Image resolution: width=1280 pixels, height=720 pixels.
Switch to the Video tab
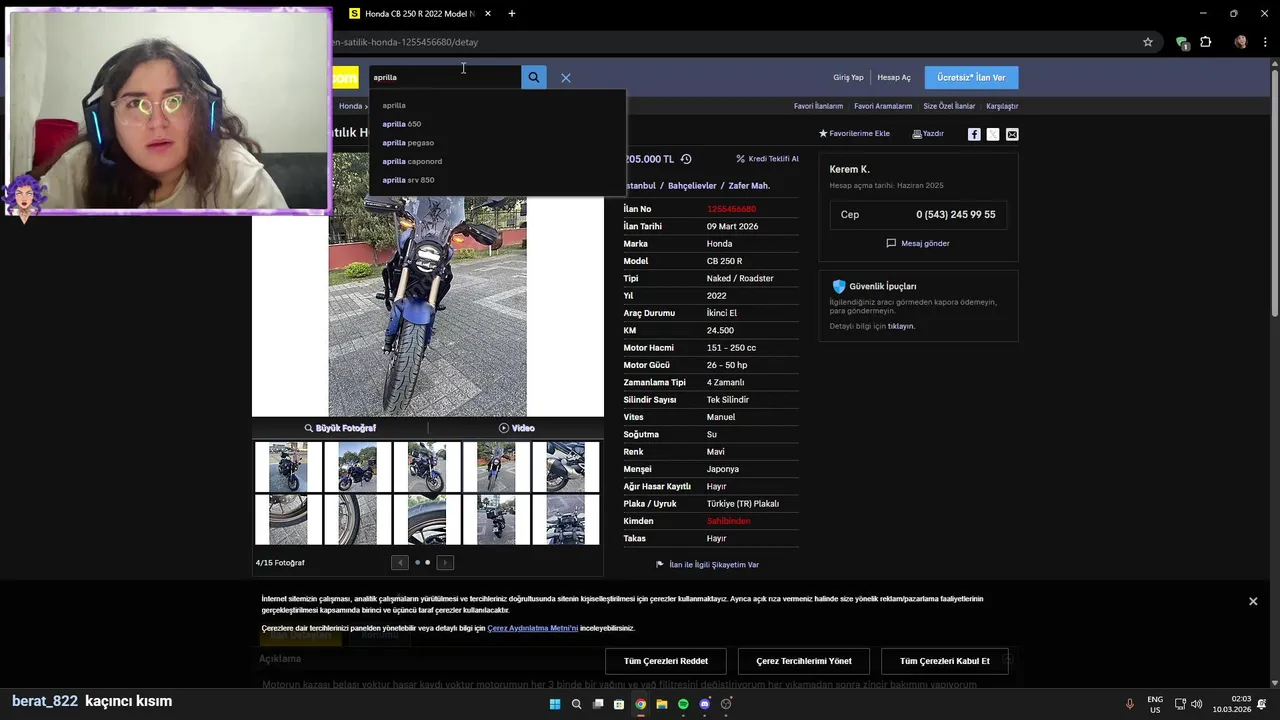click(x=516, y=428)
